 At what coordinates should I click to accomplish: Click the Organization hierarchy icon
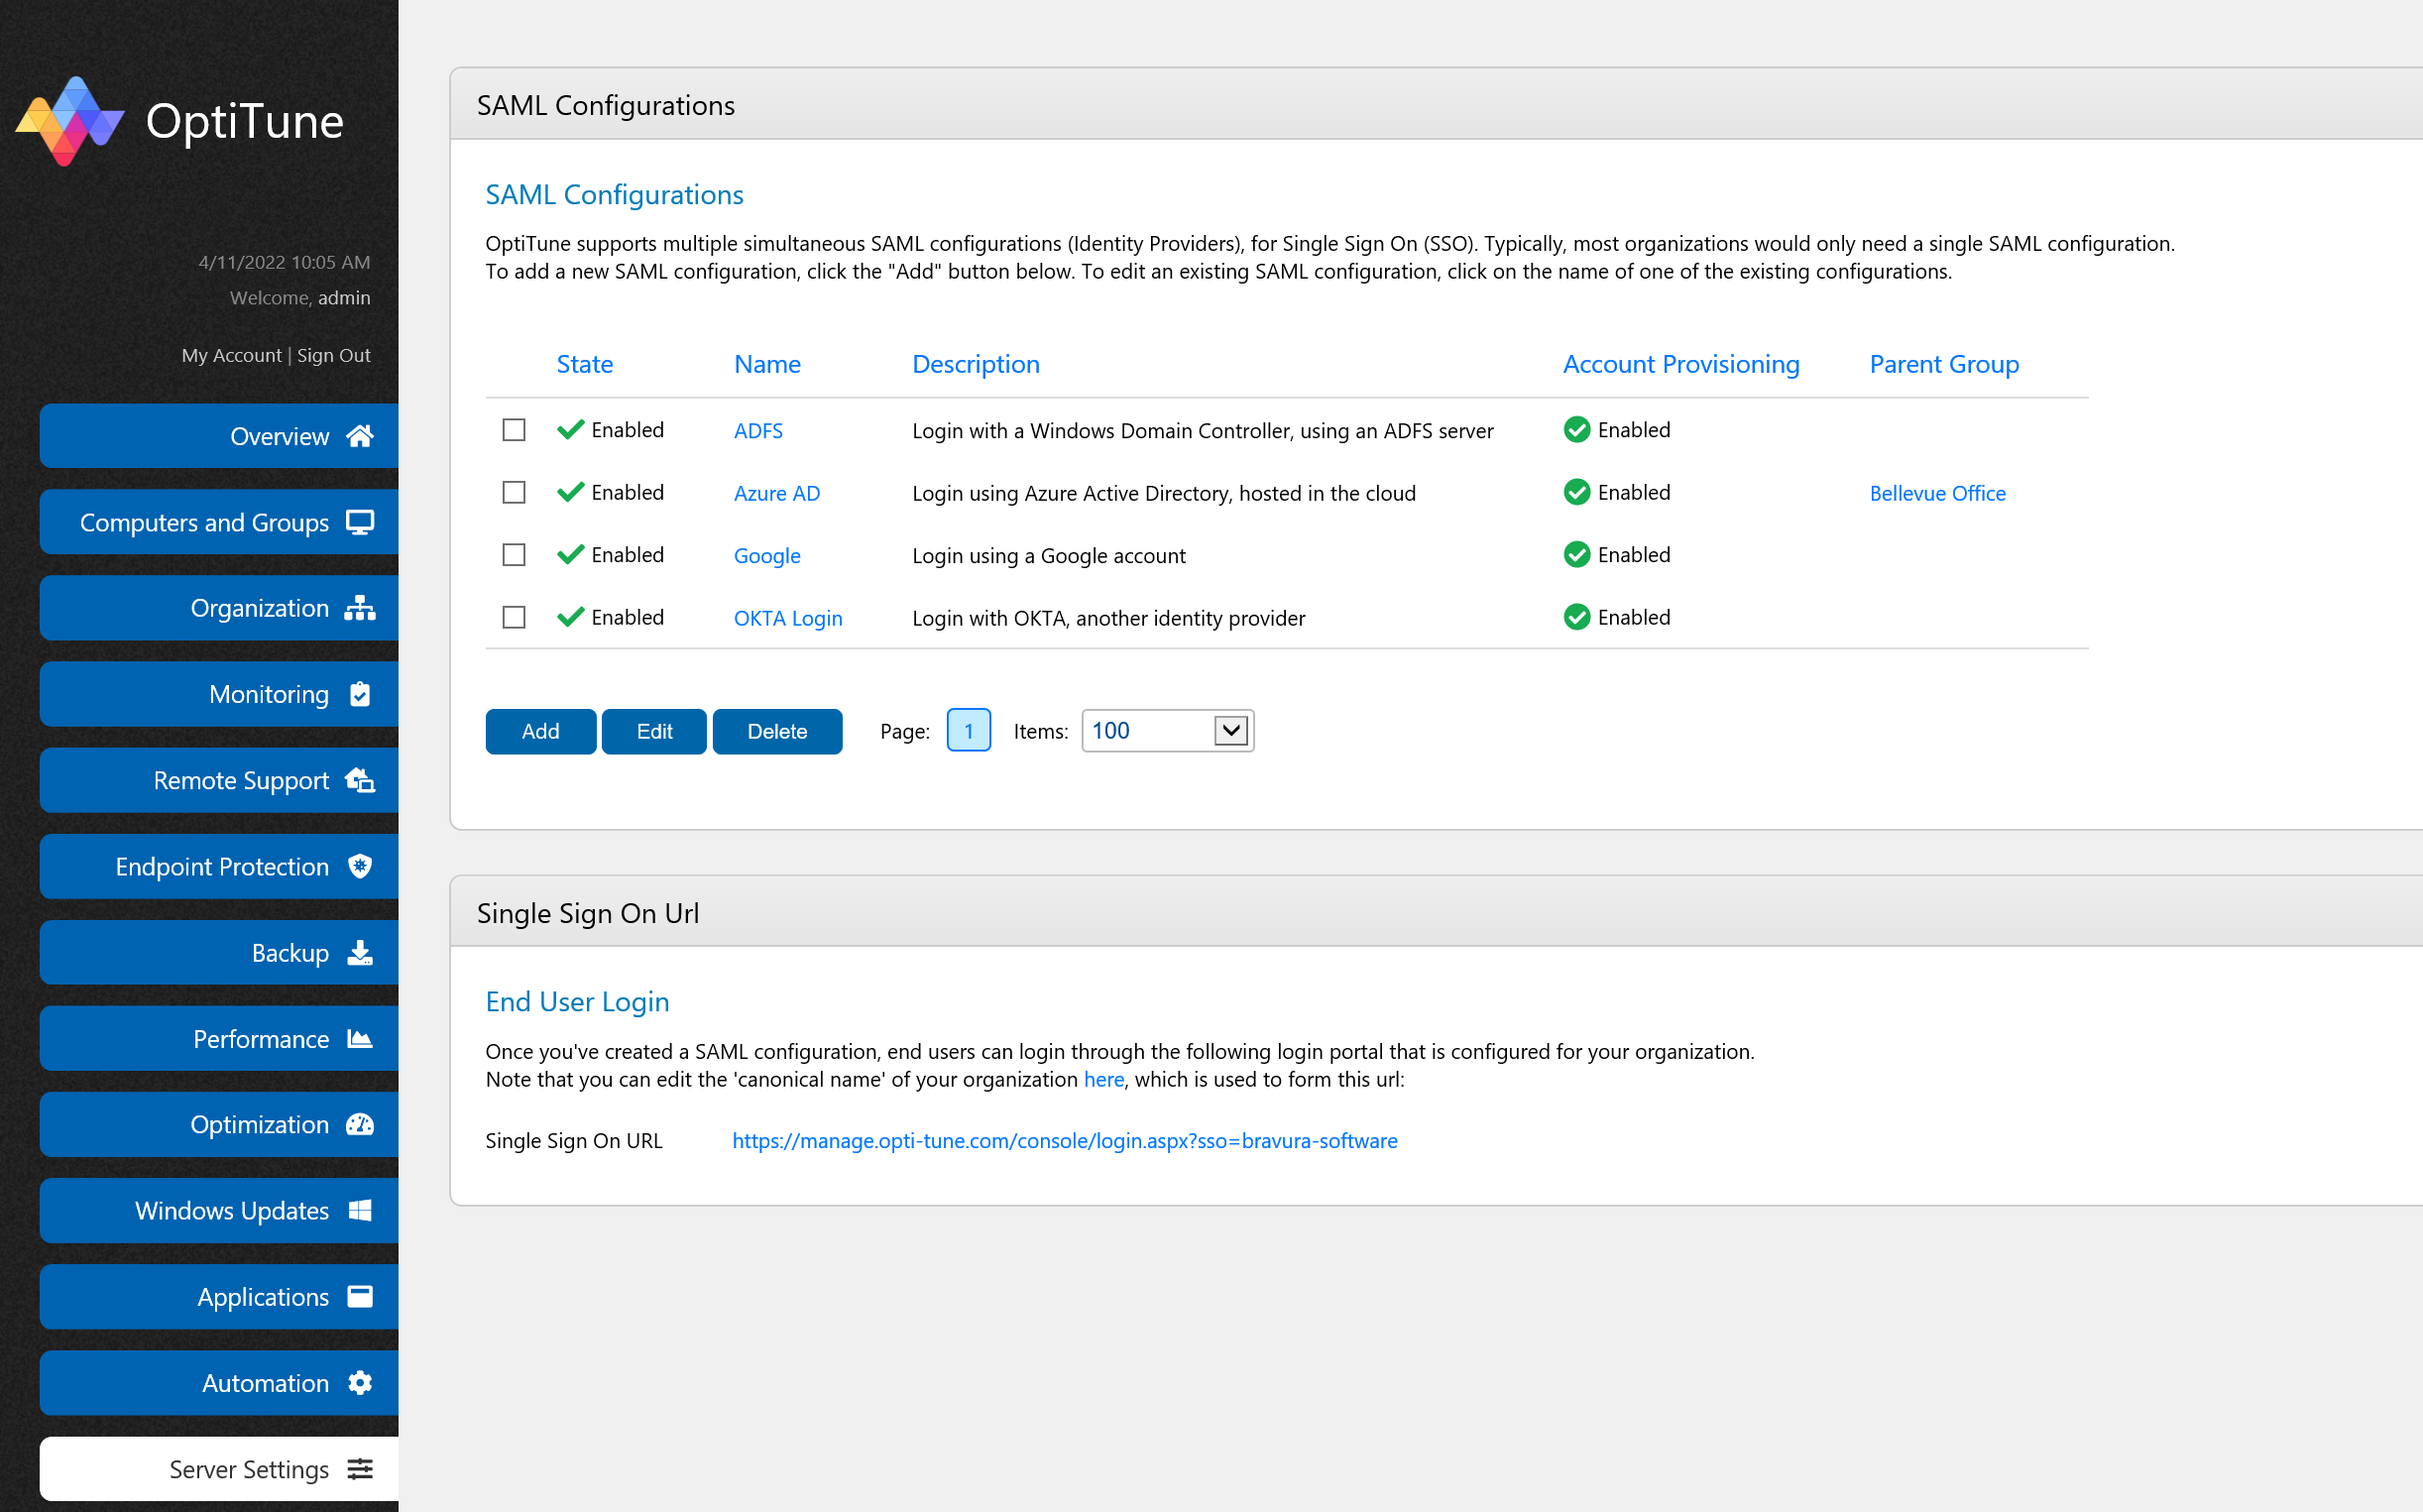point(360,608)
